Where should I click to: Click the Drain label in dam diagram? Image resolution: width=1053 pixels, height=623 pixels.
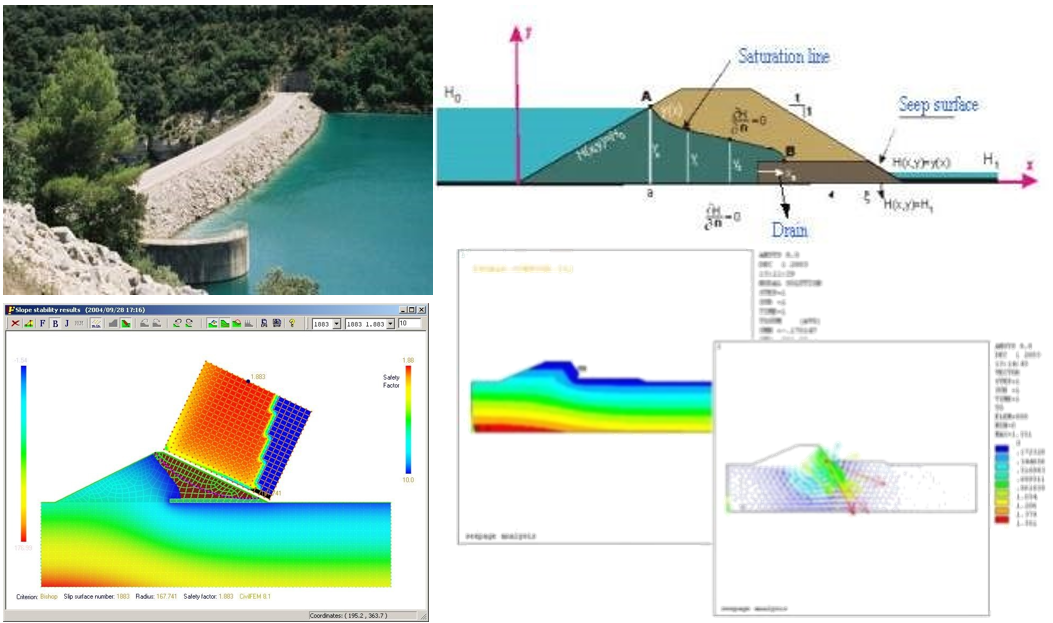click(x=789, y=230)
